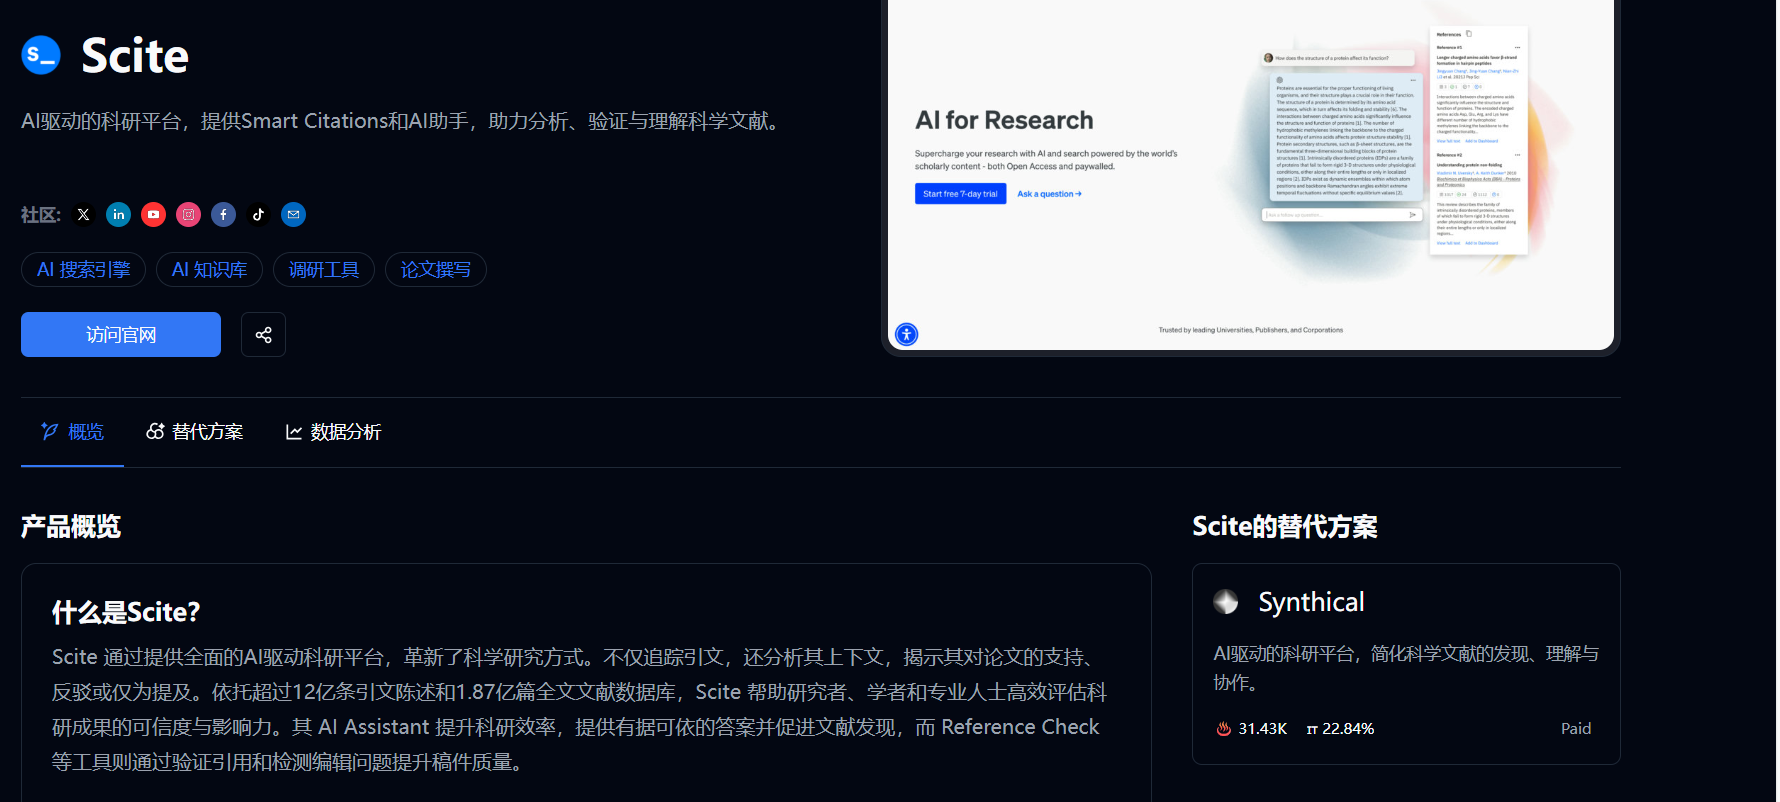
Task: Click the Scite的替代方案 heading
Action: pyautogui.click(x=1285, y=527)
